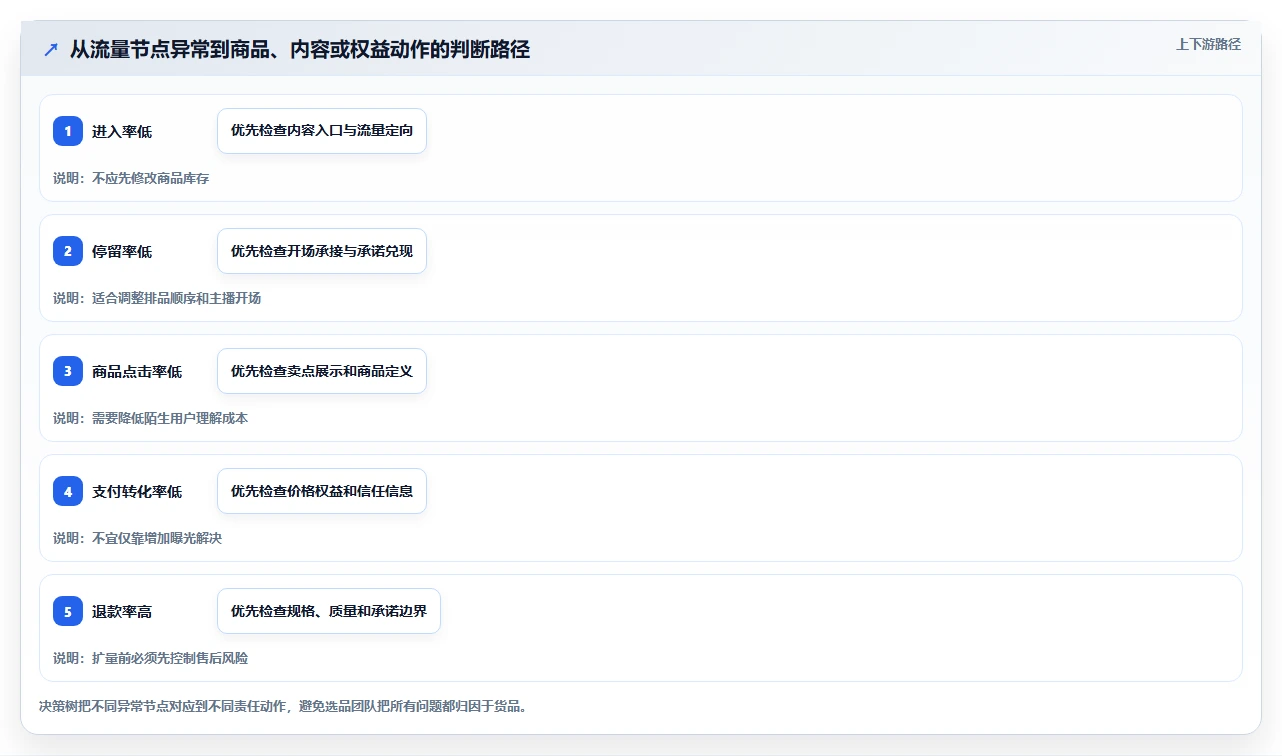Click the 支付转化率低 label
The image size is (1282, 756).
click(x=137, y=491)
